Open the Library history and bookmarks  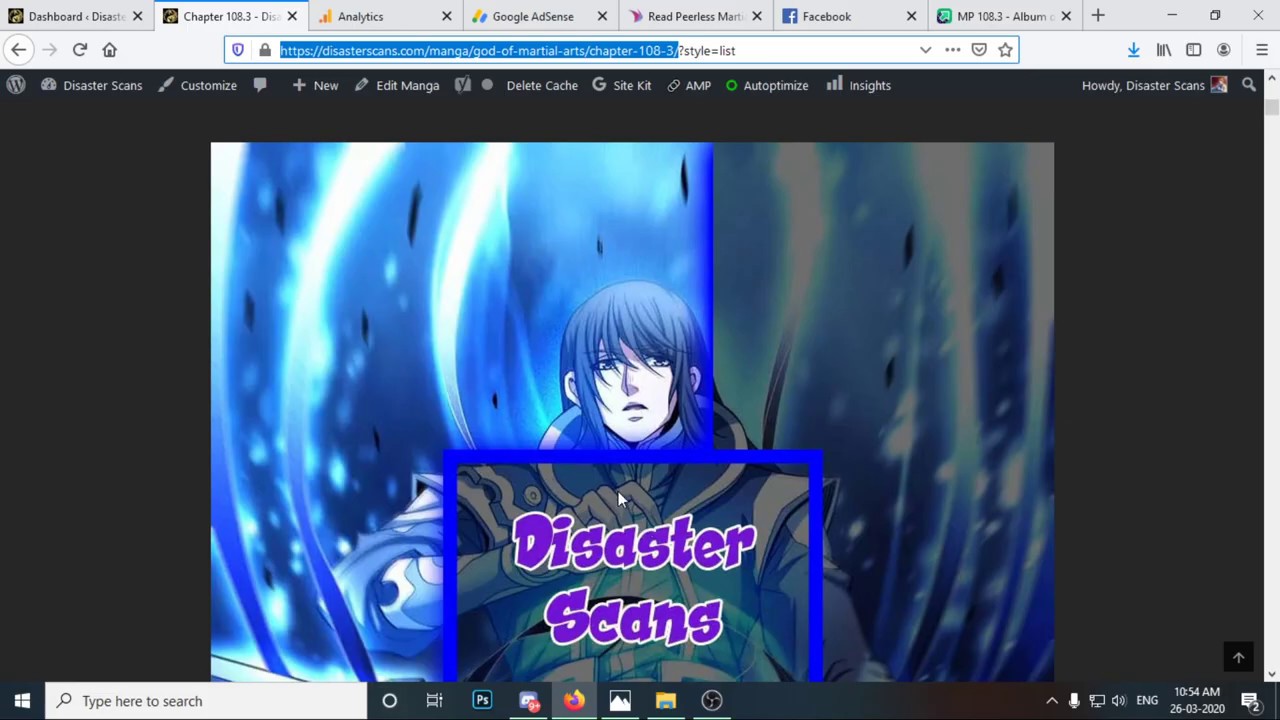click(x=1164, y=50)
